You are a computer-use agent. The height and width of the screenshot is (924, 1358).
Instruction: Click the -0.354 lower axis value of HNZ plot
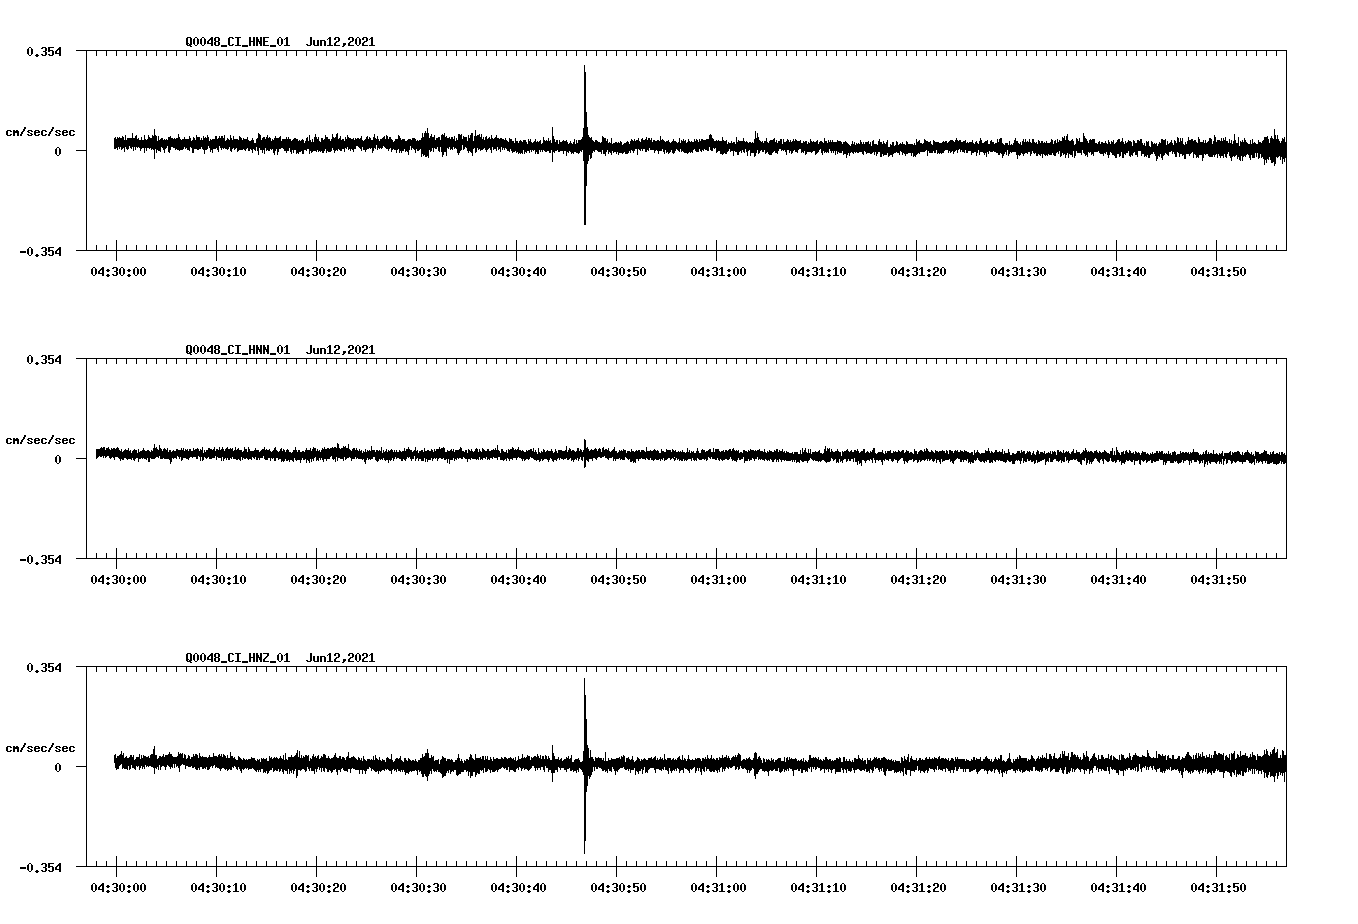point(40,867)
